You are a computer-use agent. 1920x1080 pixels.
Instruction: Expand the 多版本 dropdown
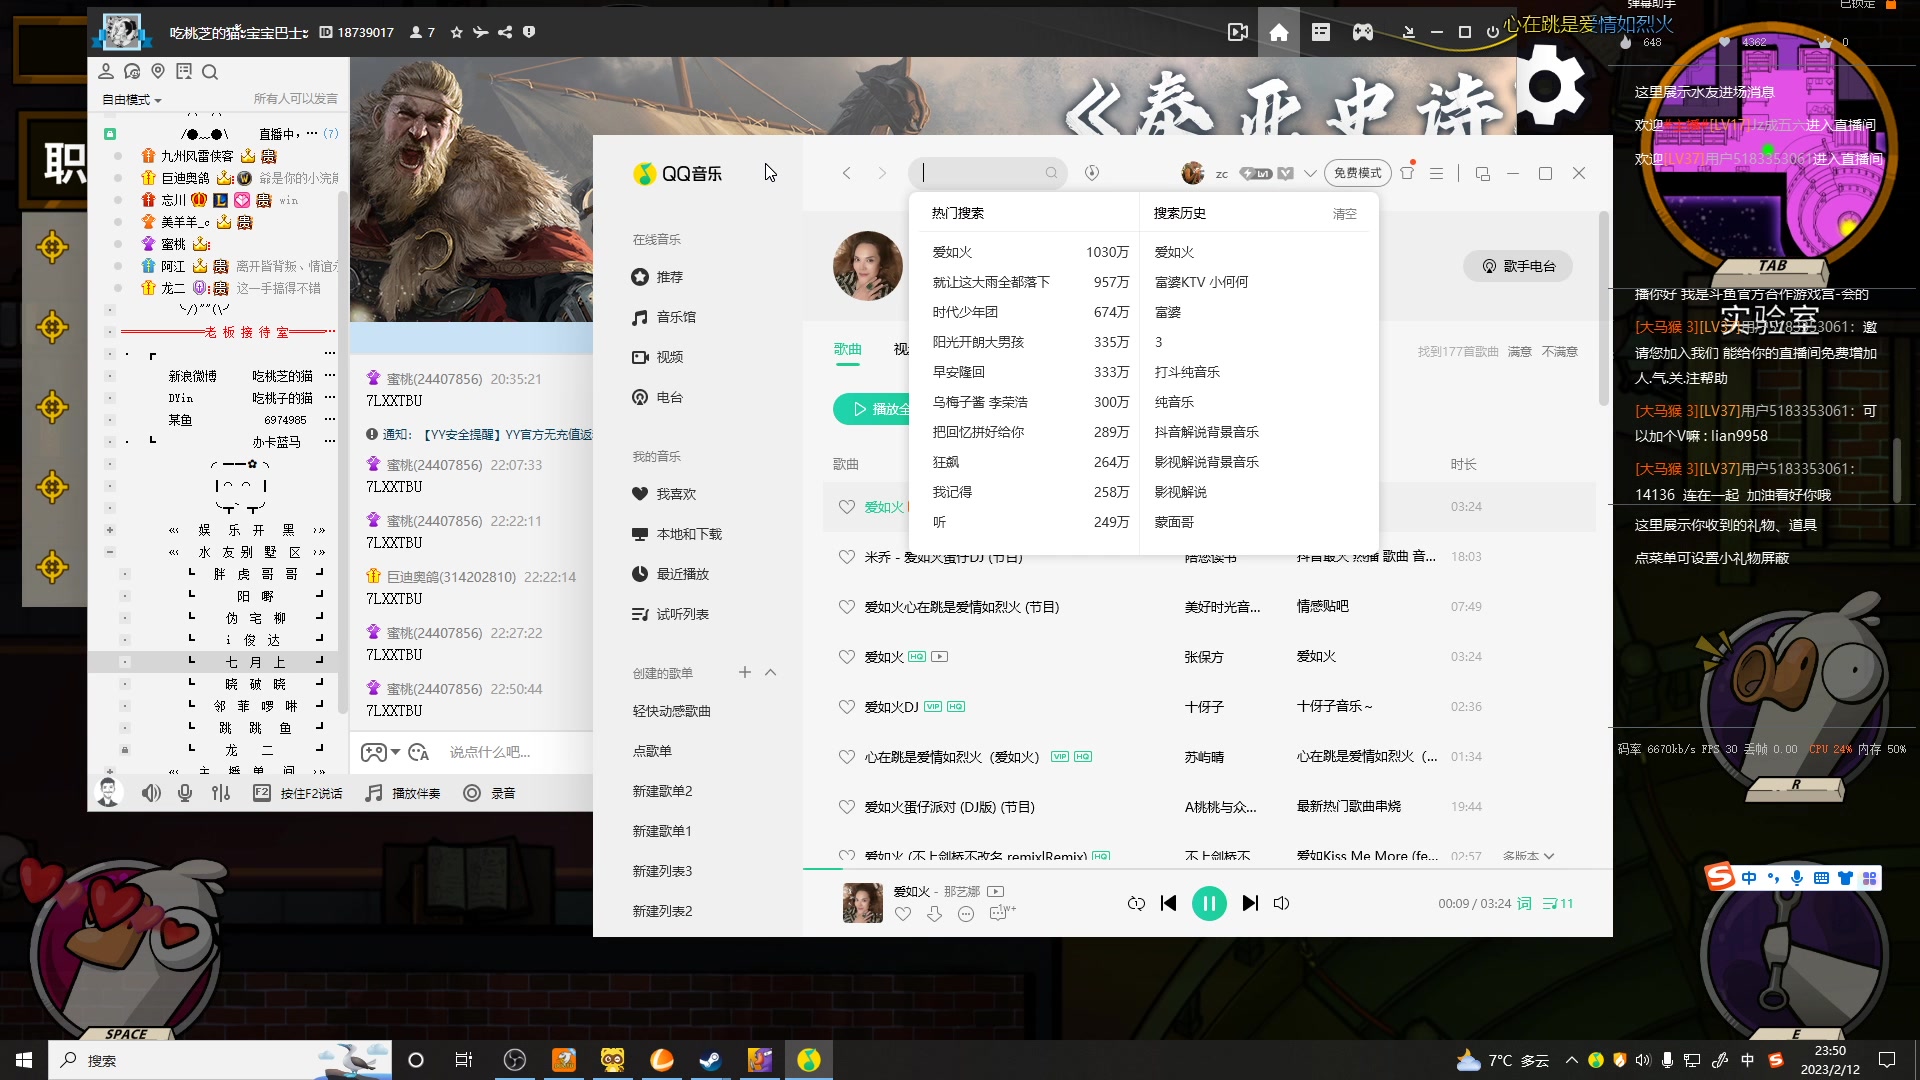tap(1528, 856)
